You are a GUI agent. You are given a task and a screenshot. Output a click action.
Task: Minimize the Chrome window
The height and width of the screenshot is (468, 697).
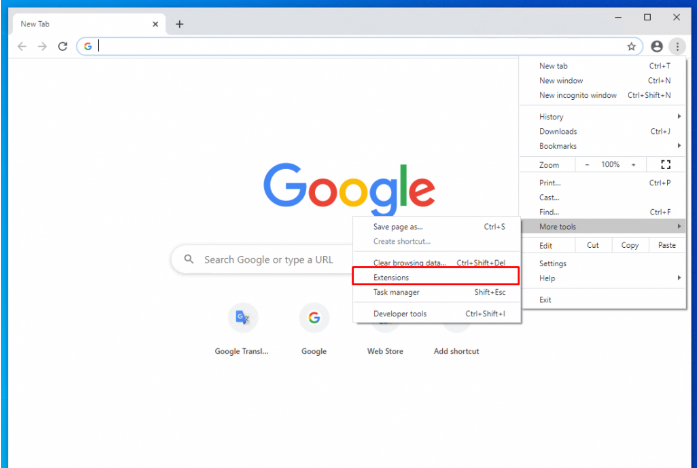tap(618, 17)
